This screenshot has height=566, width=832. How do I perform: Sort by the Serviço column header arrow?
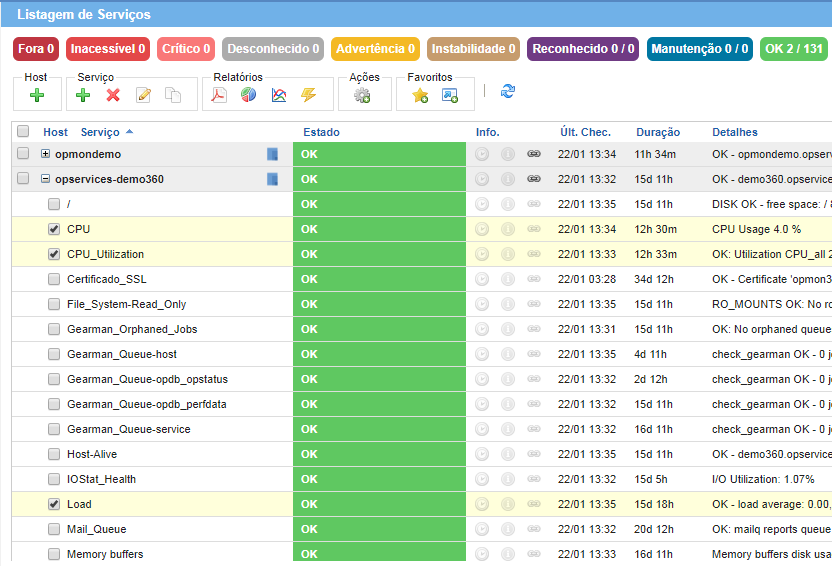click(x=129, y=132)
